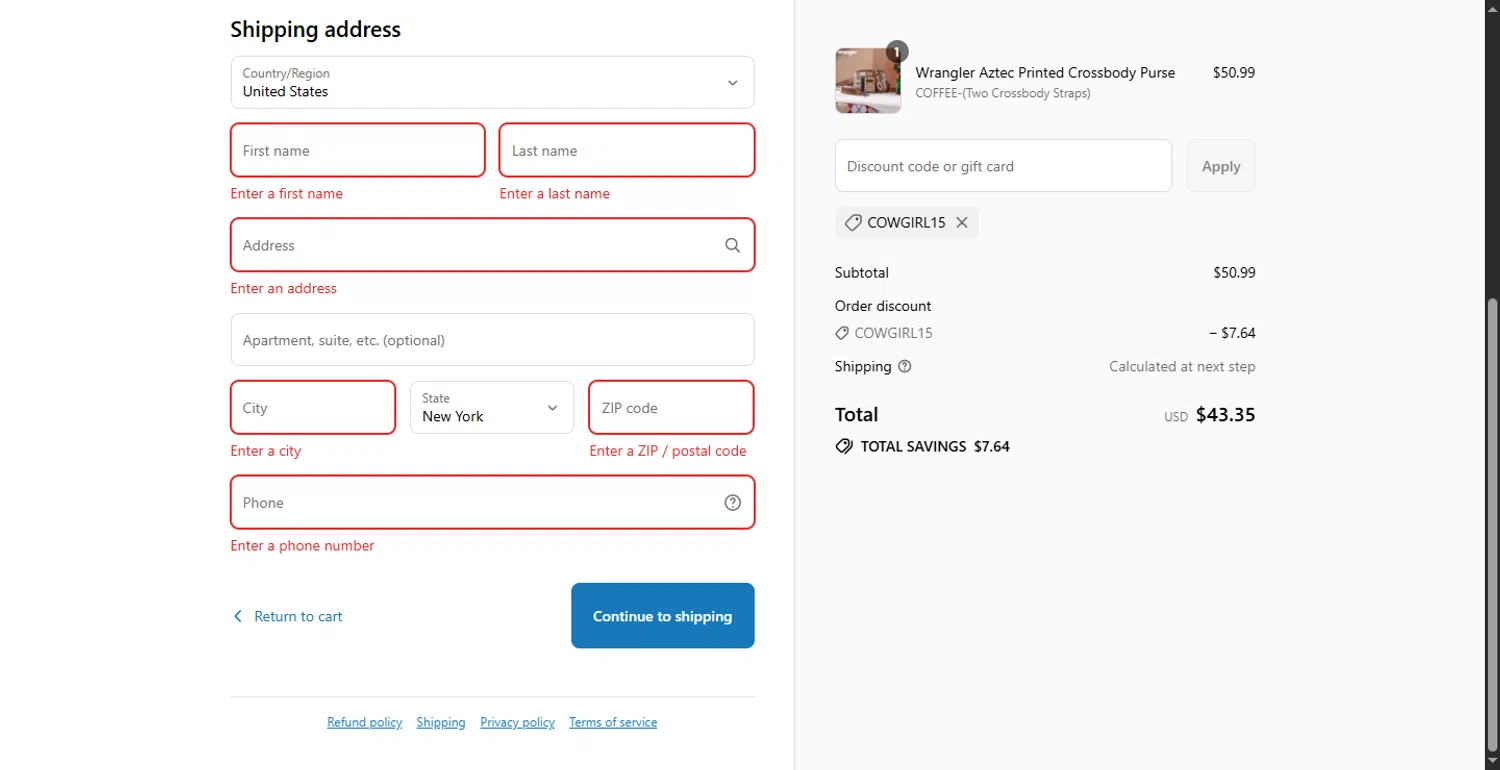The width and height of the screenshot is (1500, 770).
Task: Click the Apartment, suite, etc. optional field
Action: (492, 340)
